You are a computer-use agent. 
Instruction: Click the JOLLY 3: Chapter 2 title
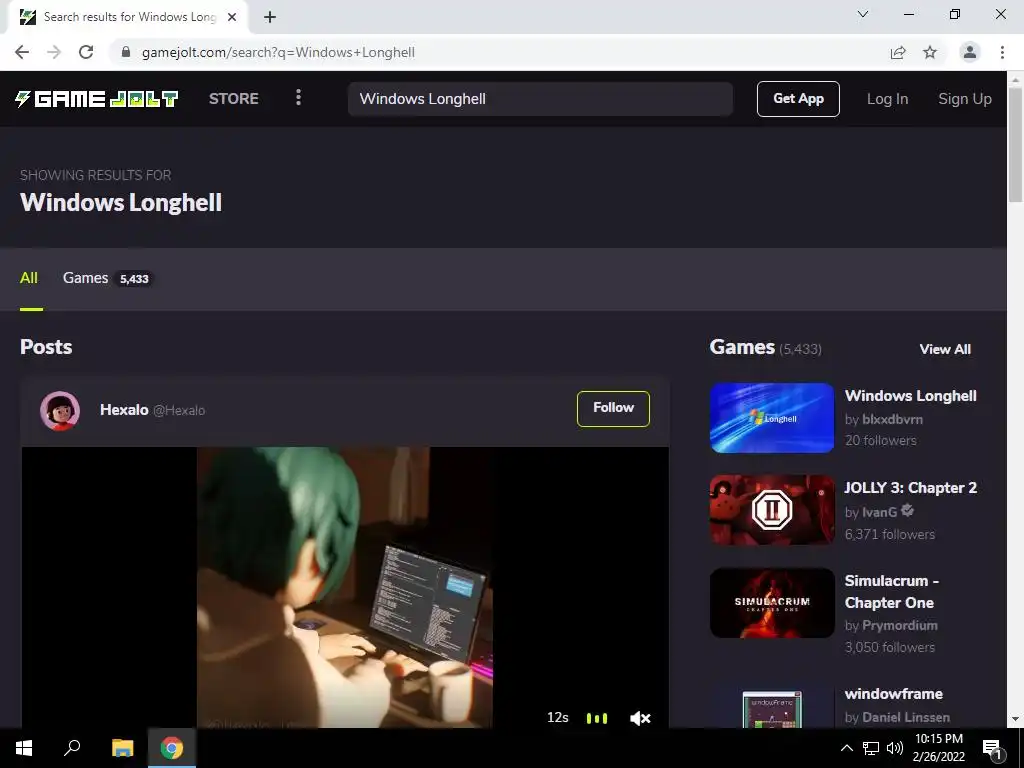pyautogui.click(x=910, y=488)
